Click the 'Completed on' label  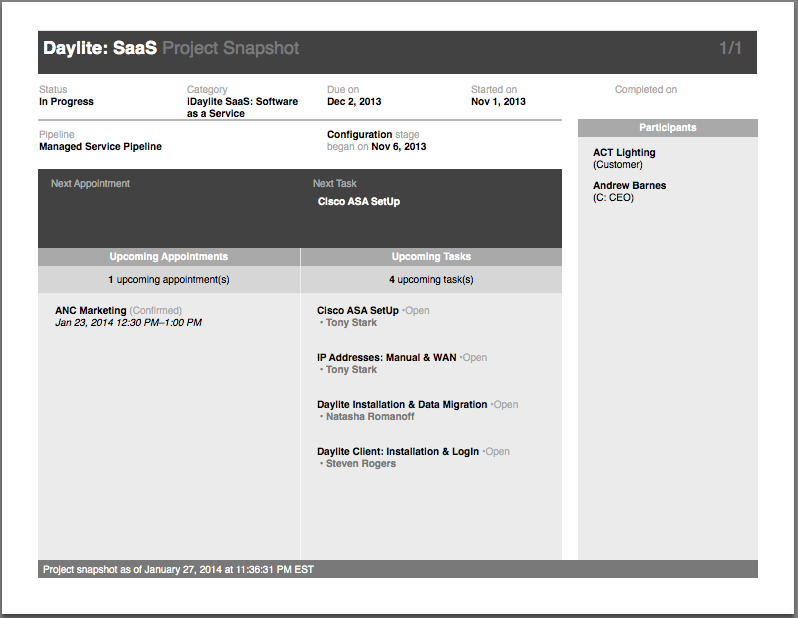coord(646,90)
